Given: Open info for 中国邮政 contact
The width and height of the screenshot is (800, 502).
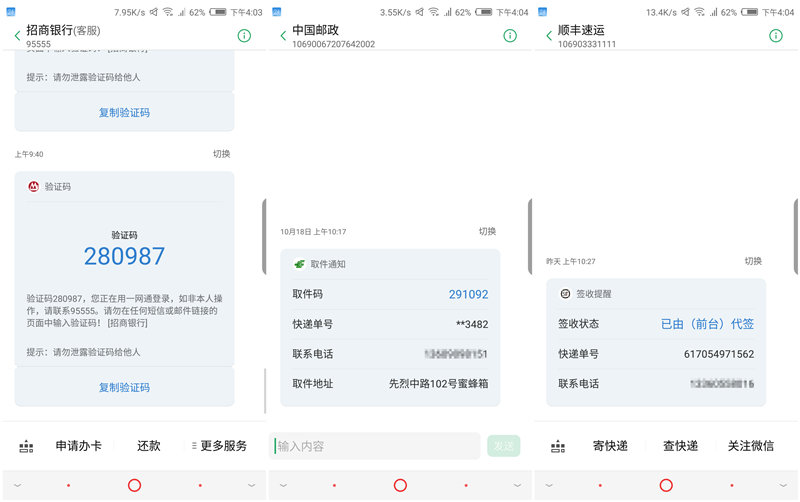Looking at the screenshot, I should 510,35.
